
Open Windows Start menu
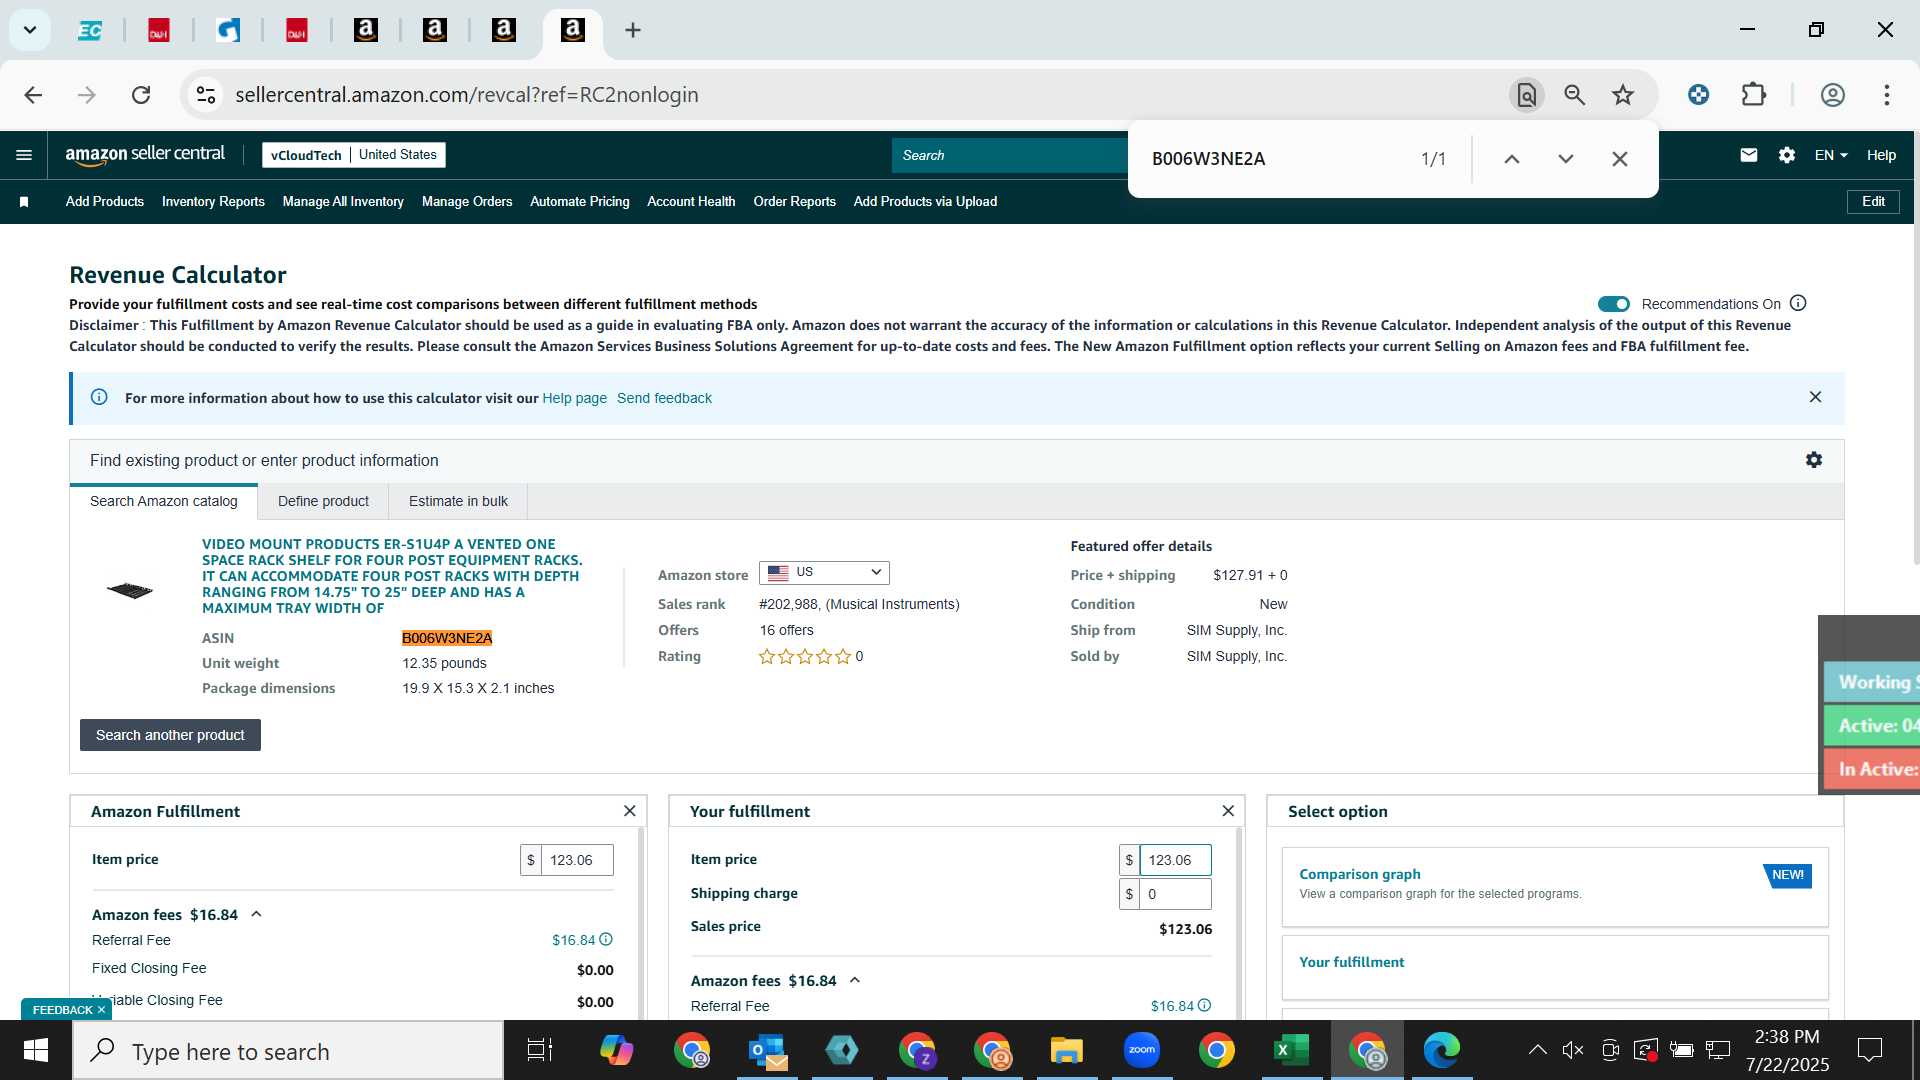pos(36,1051)
